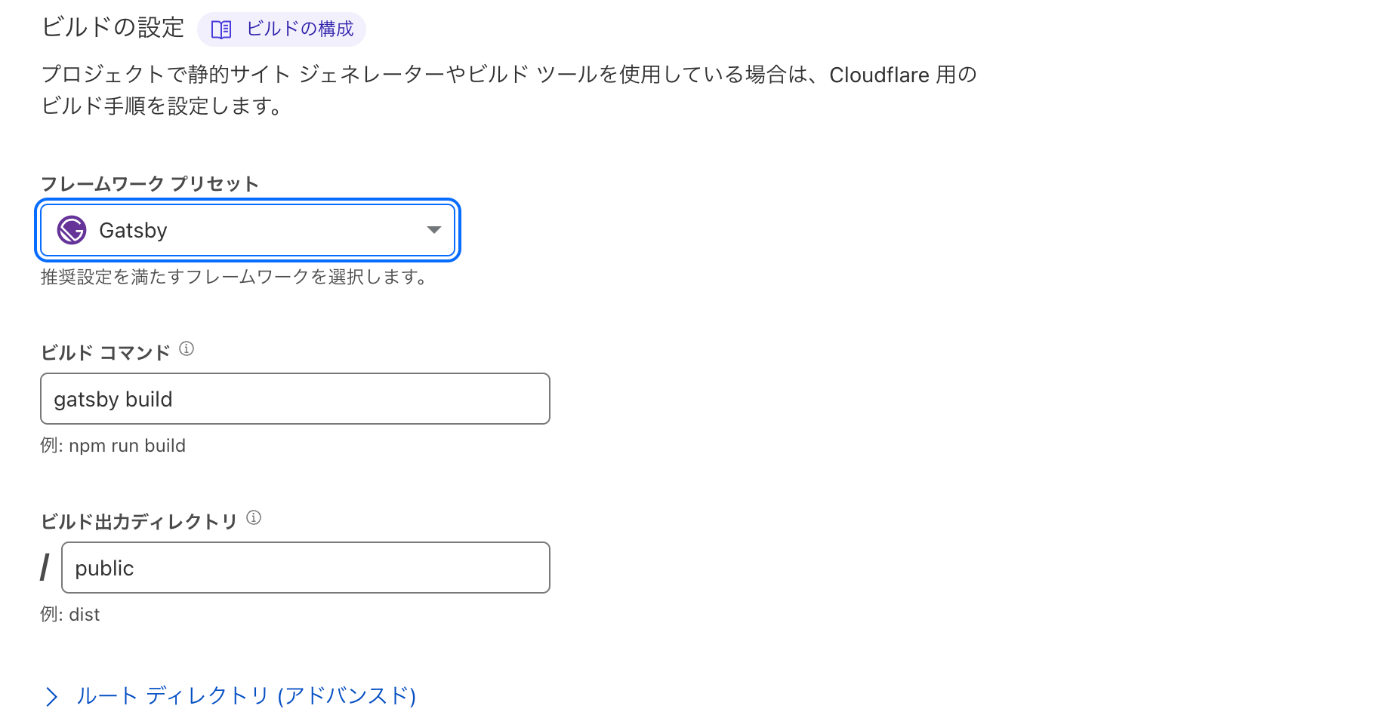Click the book icon in ビルドの構成 badge

click(221, 30)
